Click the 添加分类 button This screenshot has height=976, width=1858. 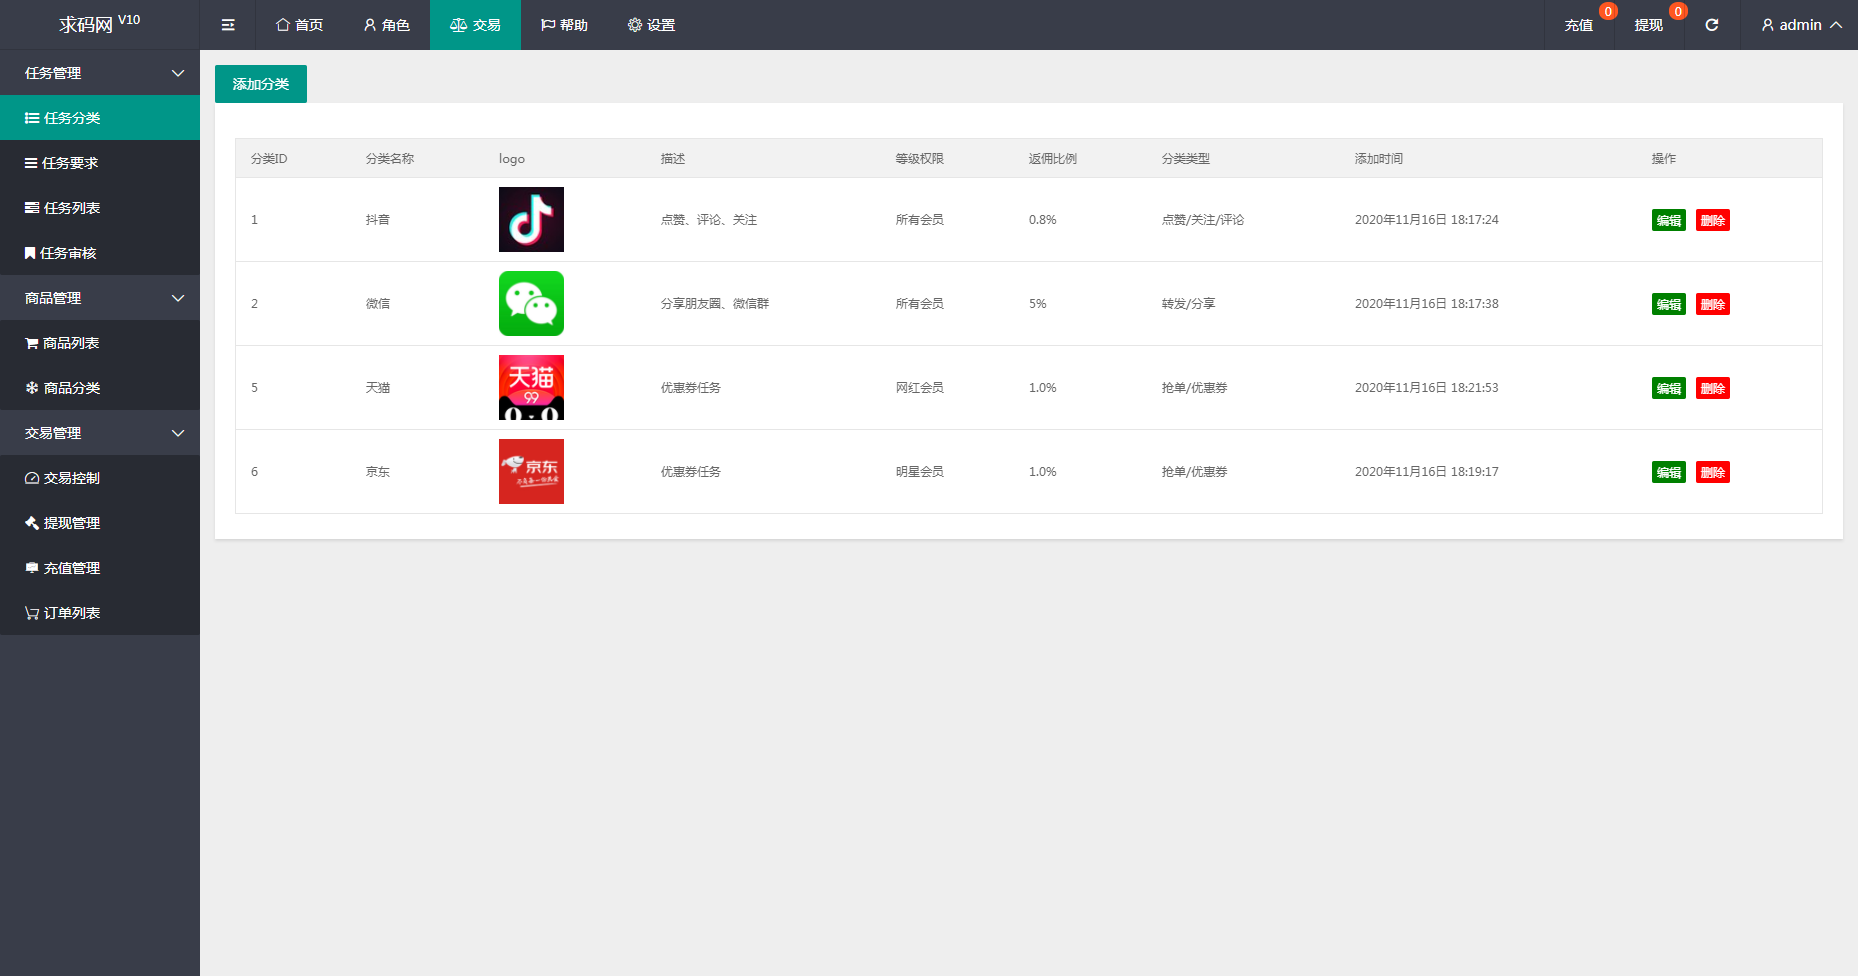click(261, 84)
